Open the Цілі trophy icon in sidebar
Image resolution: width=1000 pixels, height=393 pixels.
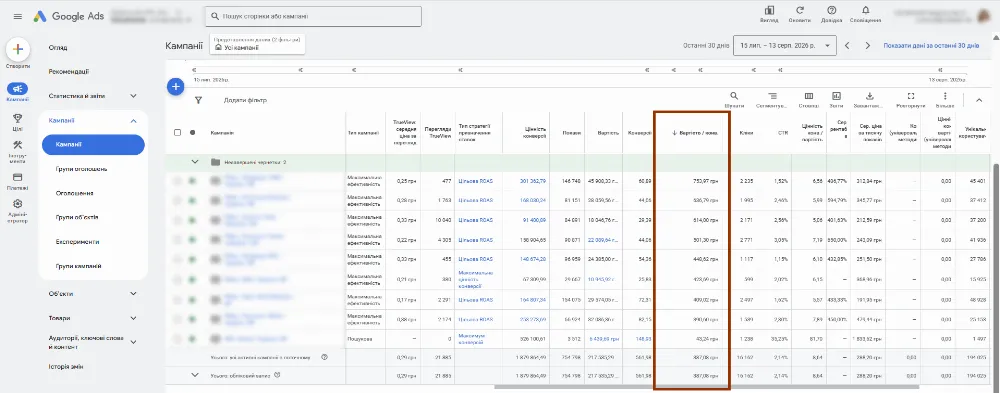(x=18, y=118)
